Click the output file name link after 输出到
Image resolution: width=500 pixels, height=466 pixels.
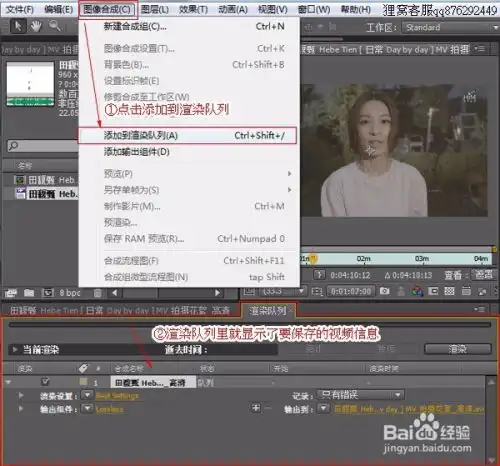(x=409, y=409)
